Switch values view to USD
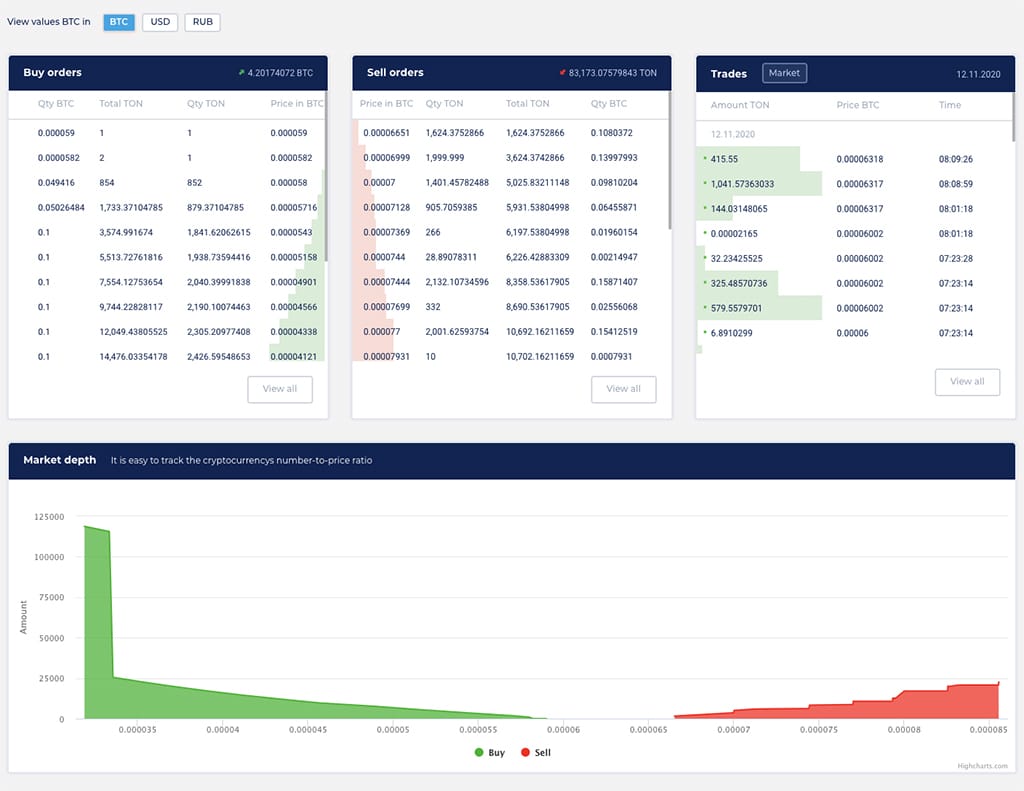This screenshot has width=1024, height=791. coord(160,22)
